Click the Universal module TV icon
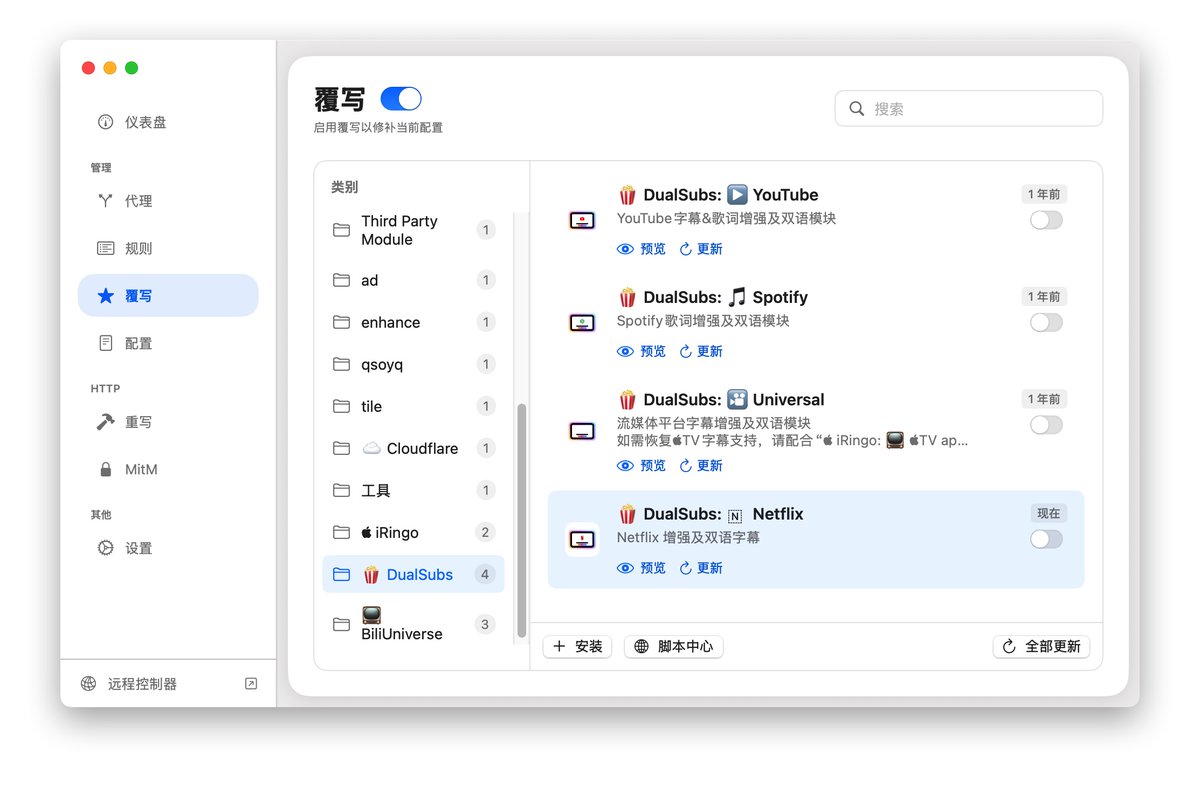This screenshot has width=1200, height=788. click(582, 431)
